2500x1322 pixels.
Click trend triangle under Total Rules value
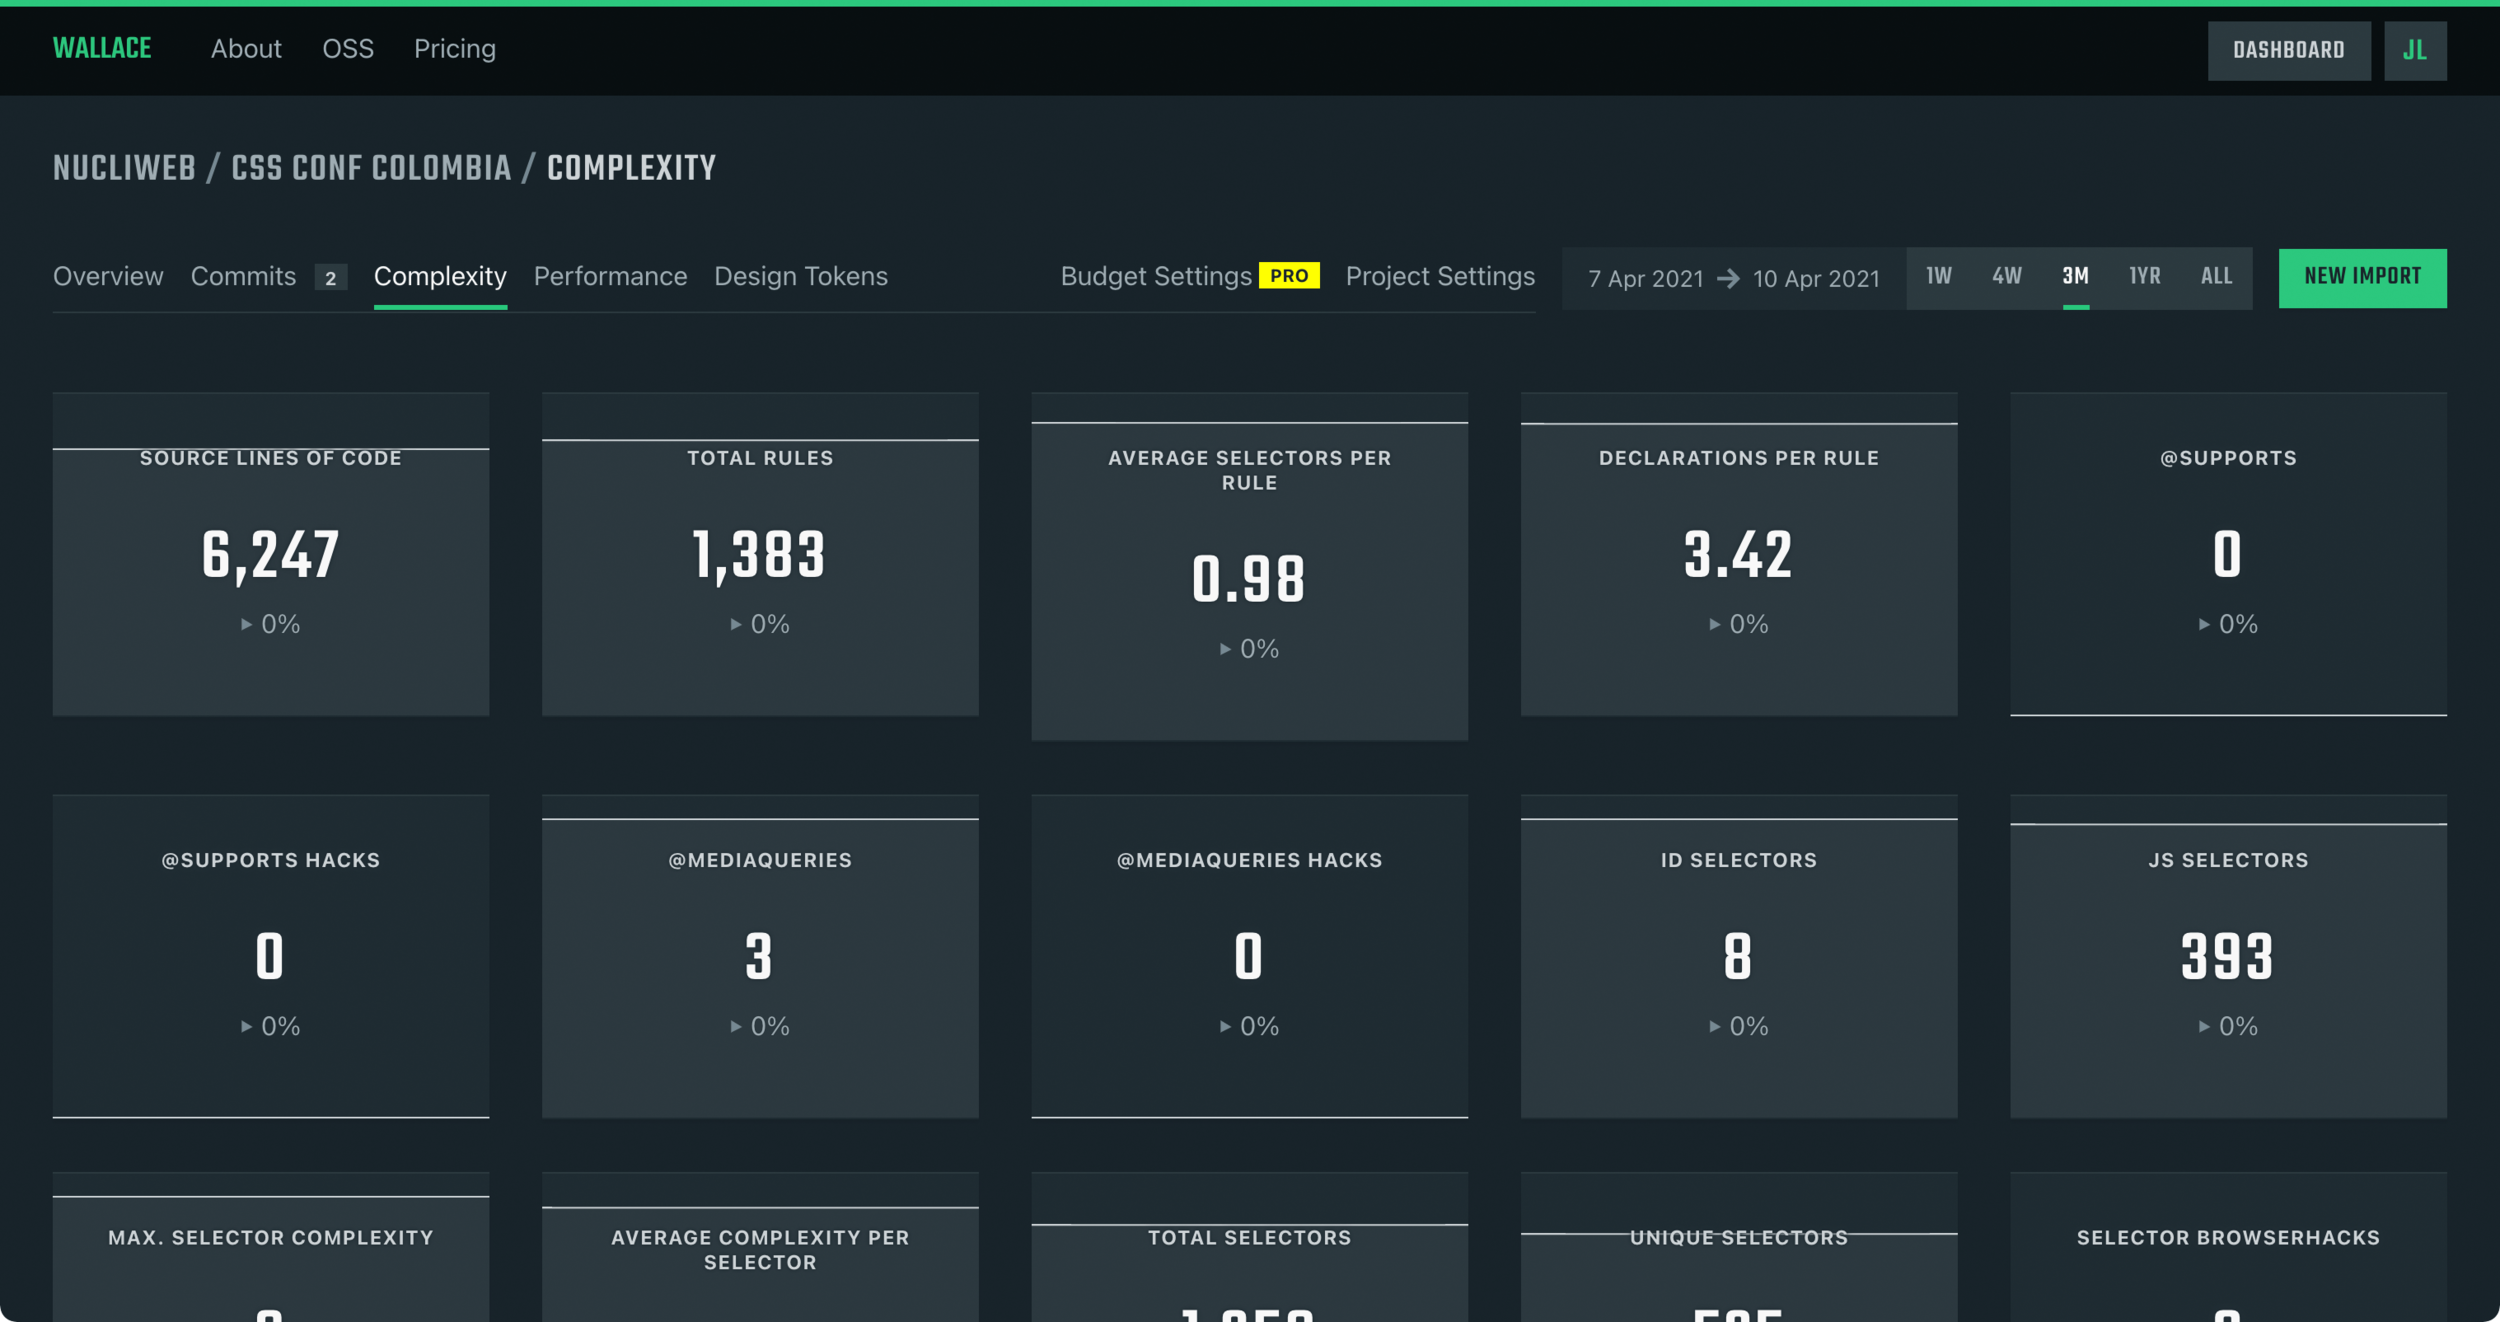click(x=736, y=624)
